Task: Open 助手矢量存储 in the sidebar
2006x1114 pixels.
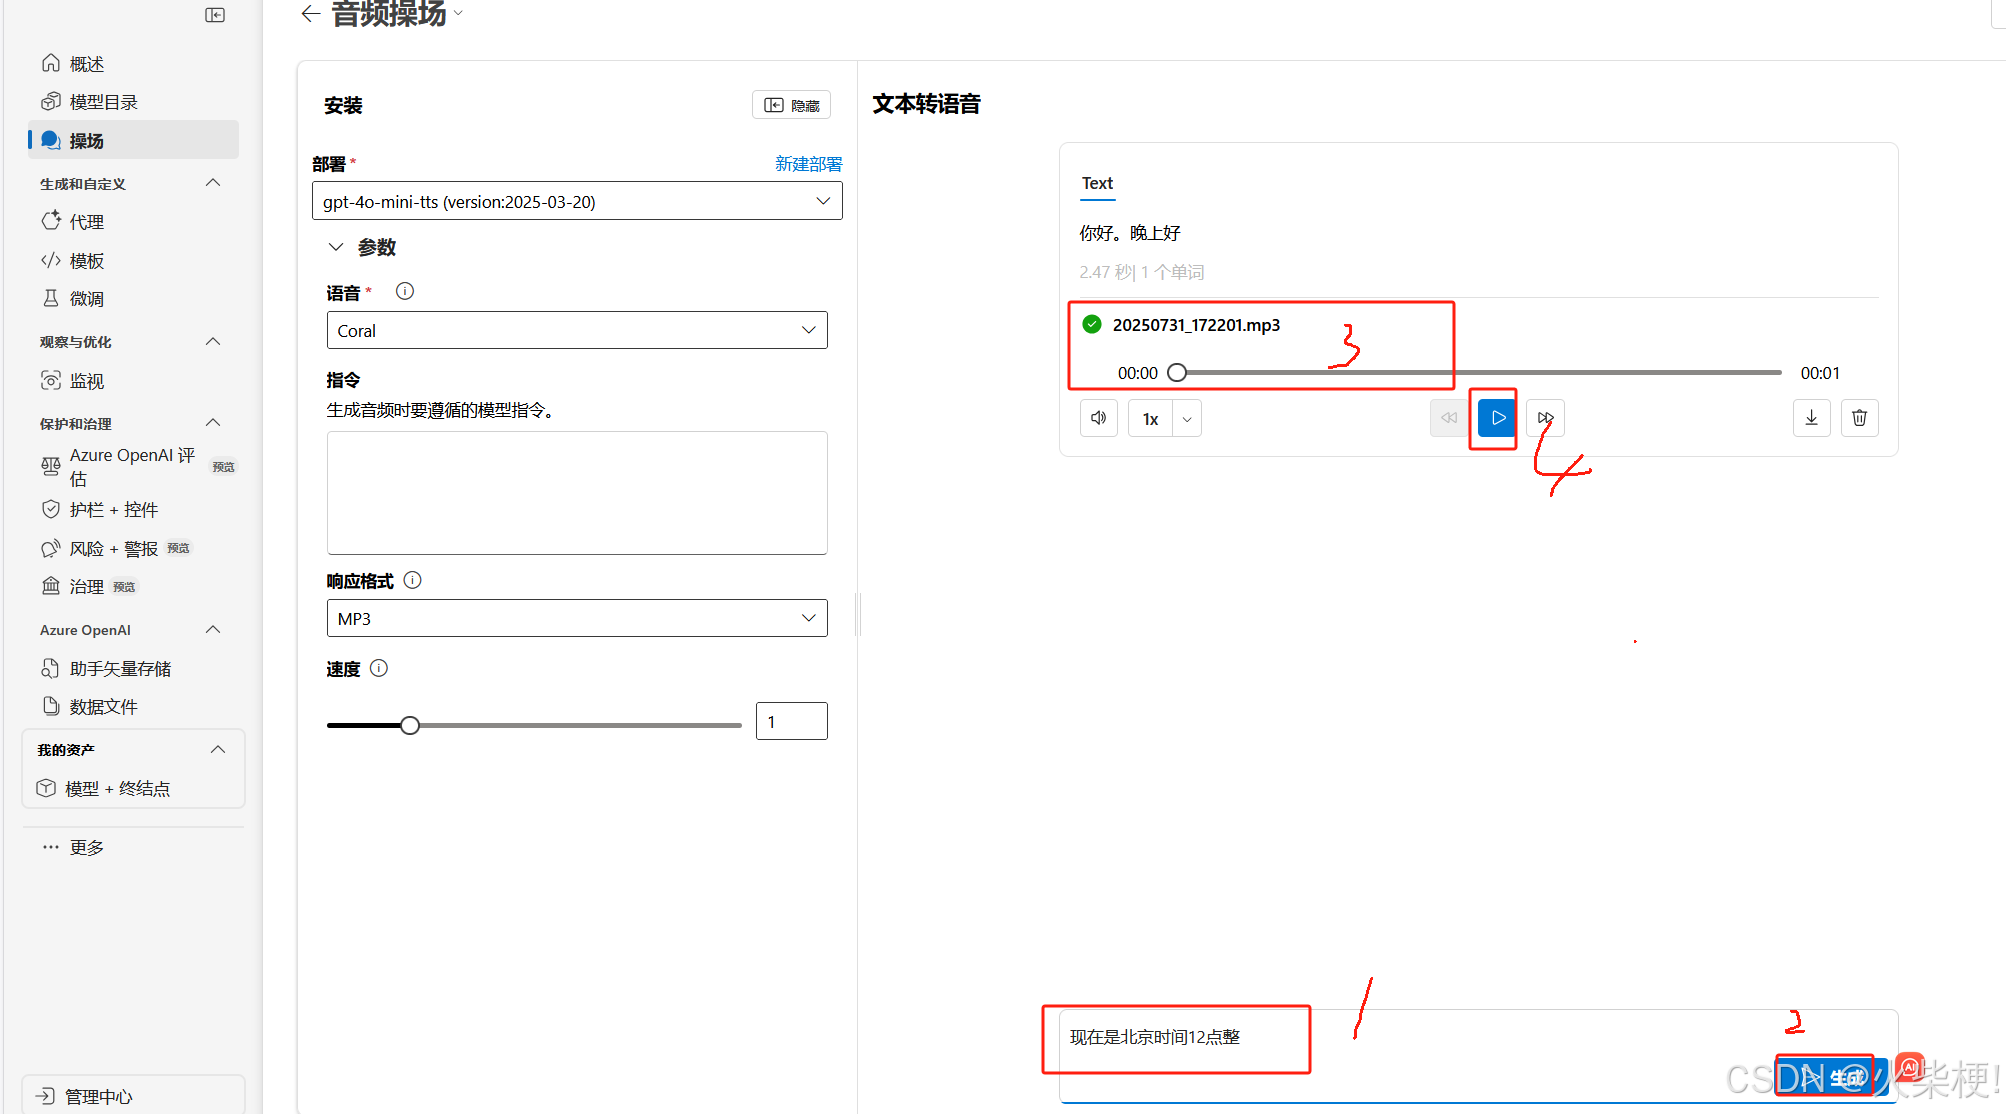Action: [x=134, y=669]
